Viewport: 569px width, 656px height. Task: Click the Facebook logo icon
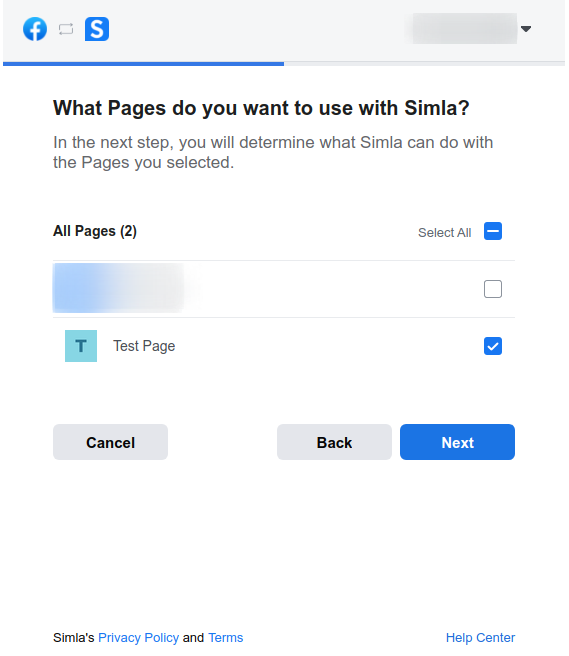(35, 29)
